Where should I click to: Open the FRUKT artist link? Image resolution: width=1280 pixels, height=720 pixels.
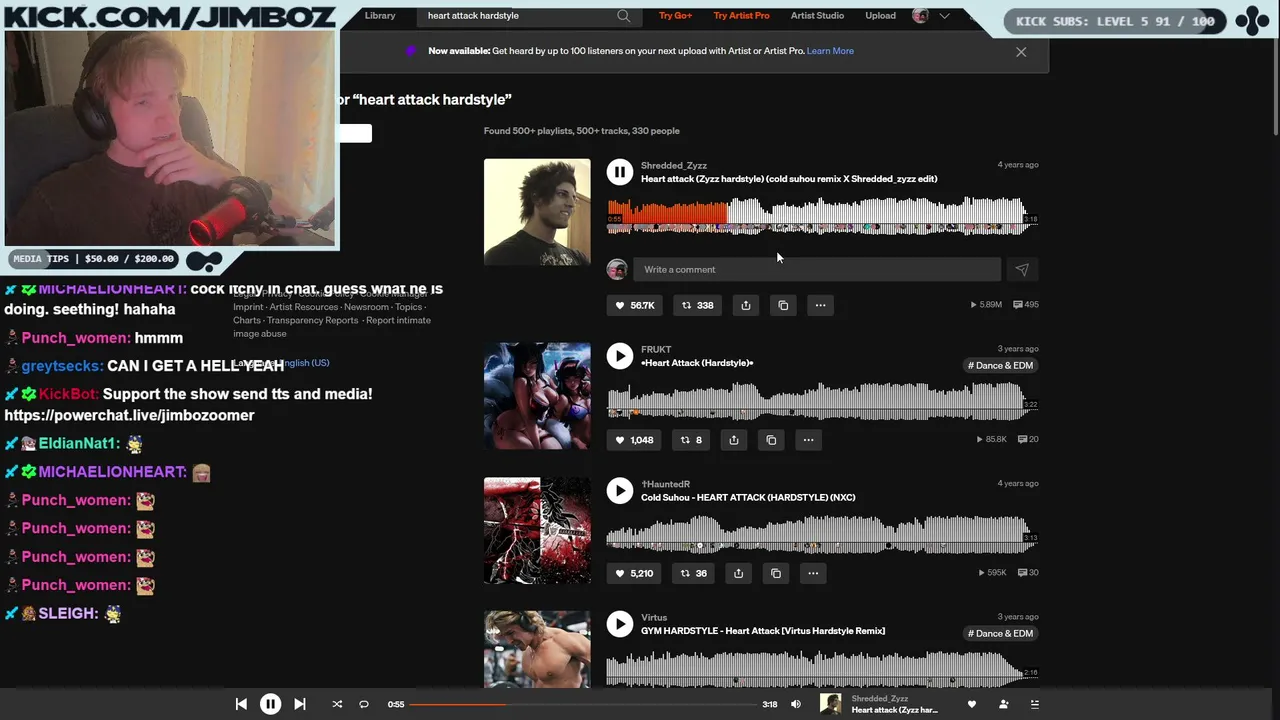coord(656,349)
